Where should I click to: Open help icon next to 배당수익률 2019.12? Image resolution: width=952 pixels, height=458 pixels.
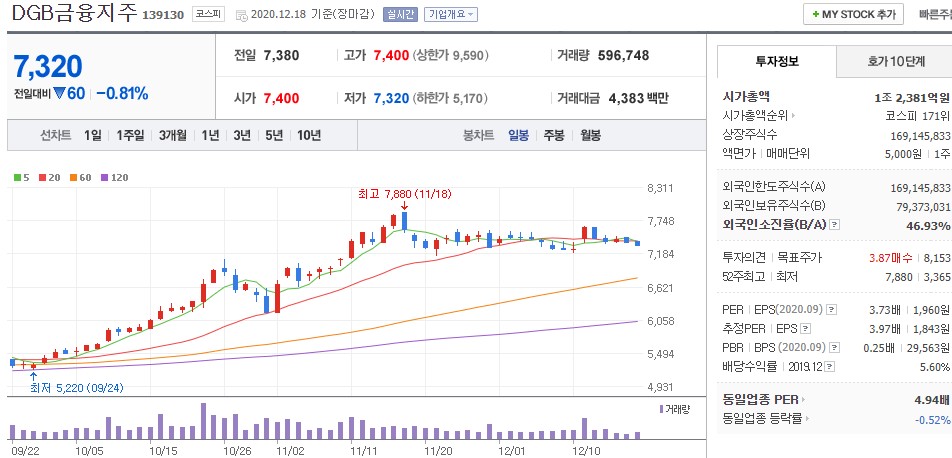point(830,367)
